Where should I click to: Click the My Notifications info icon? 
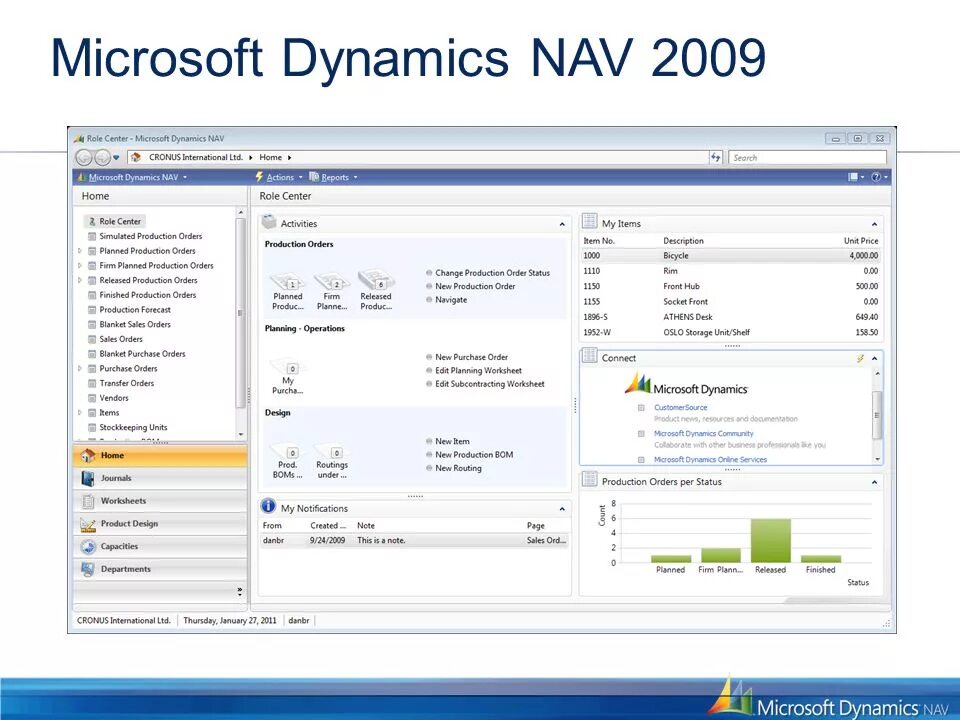pyautogui.click(x=268, y=506)
